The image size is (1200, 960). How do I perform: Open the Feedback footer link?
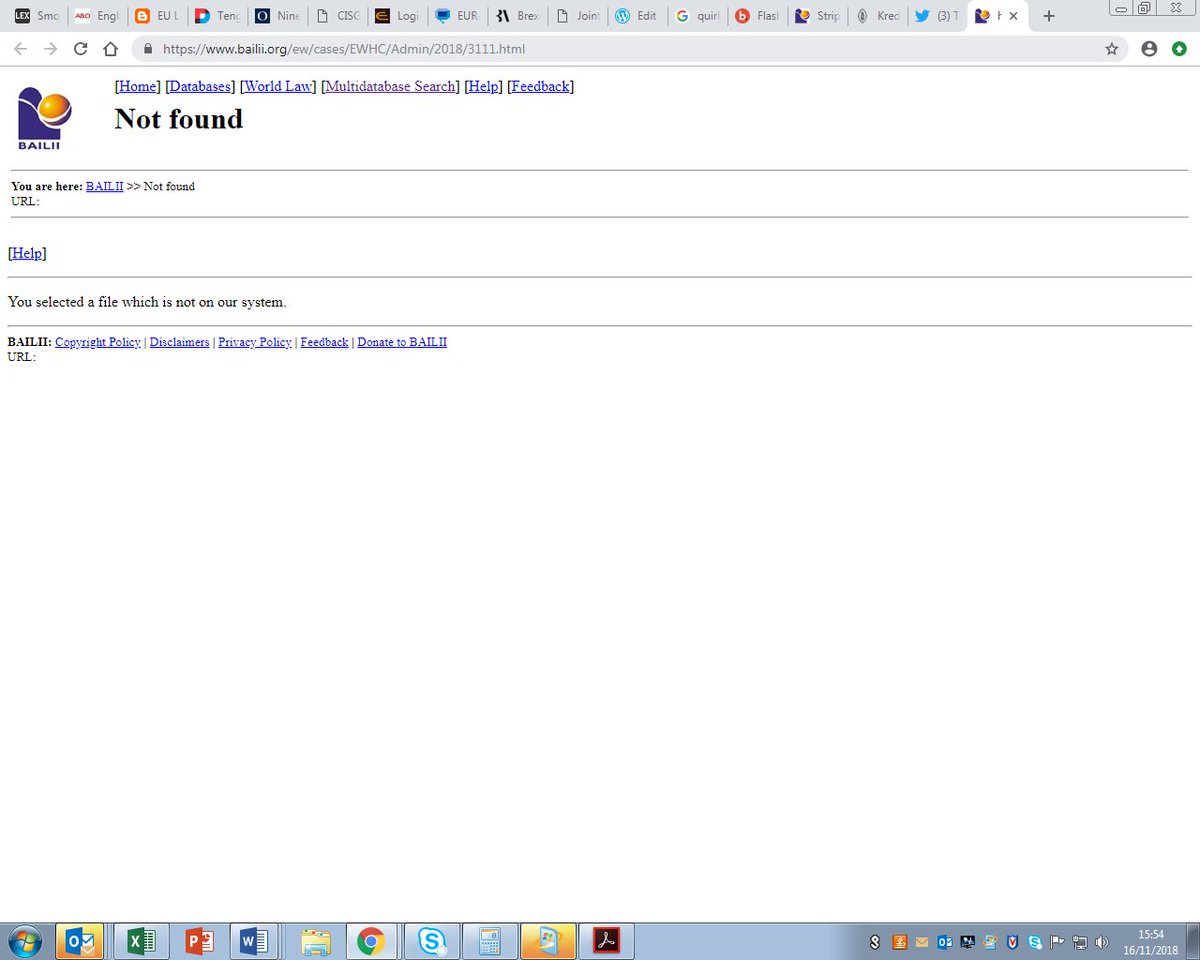pyautogui.click(x=324, y=342)
